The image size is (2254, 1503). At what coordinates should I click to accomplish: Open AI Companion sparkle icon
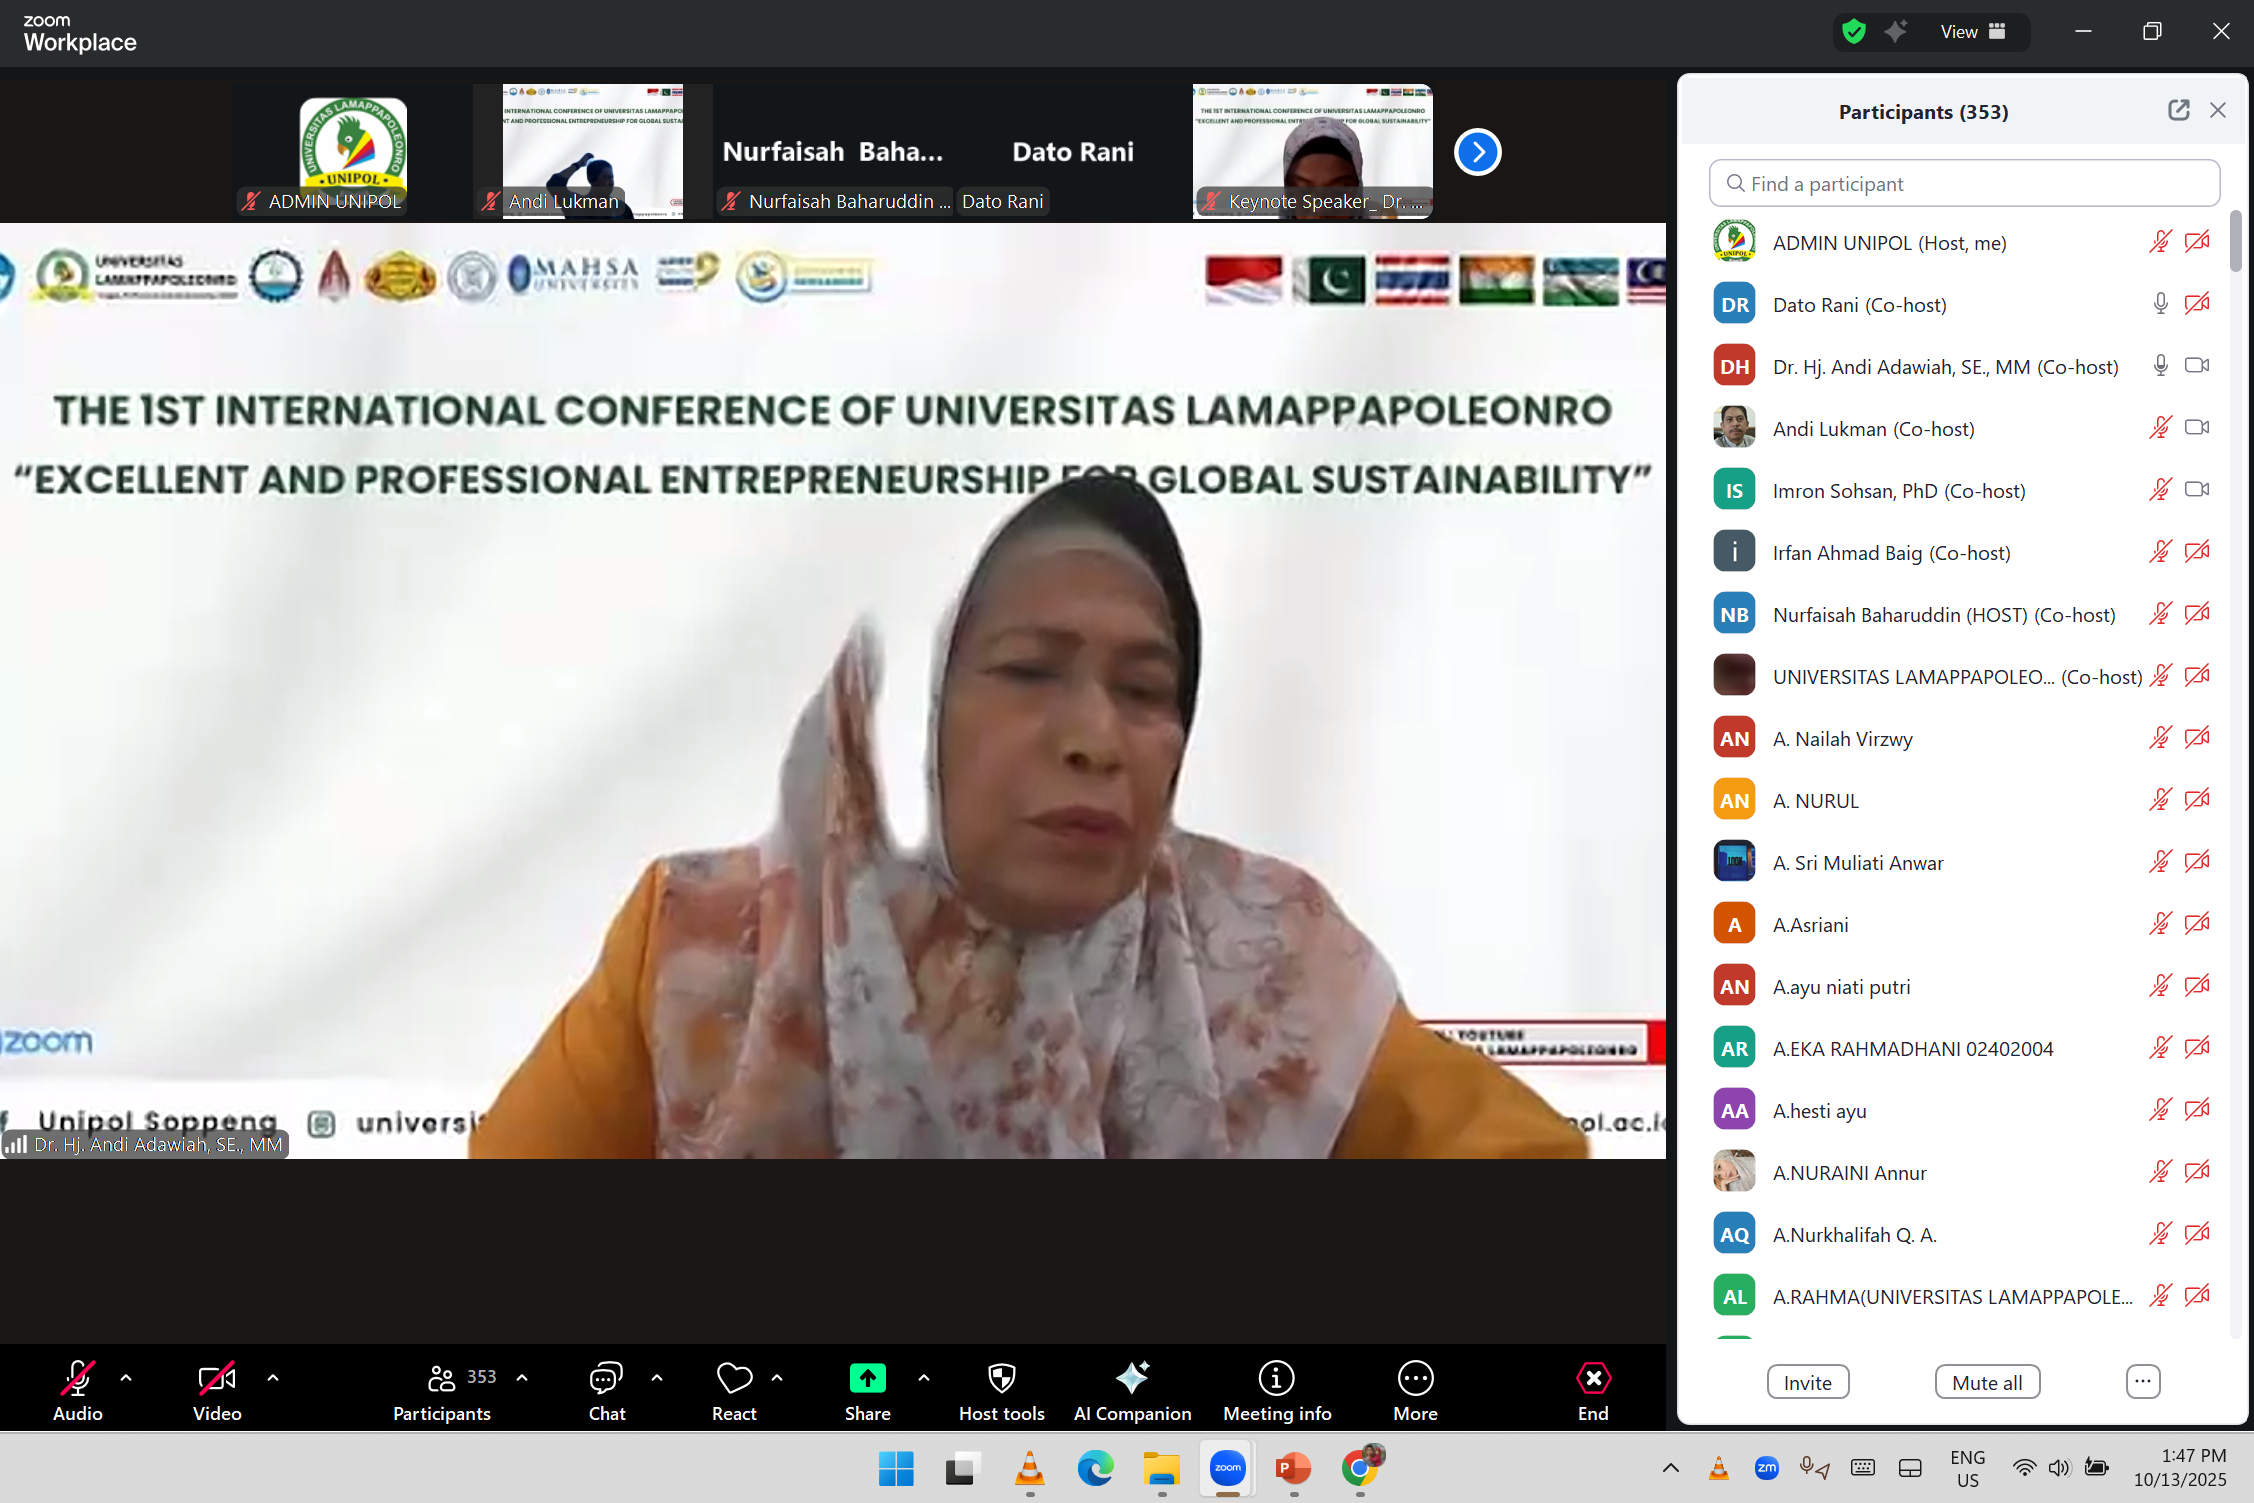(x=1132, y=1380)
